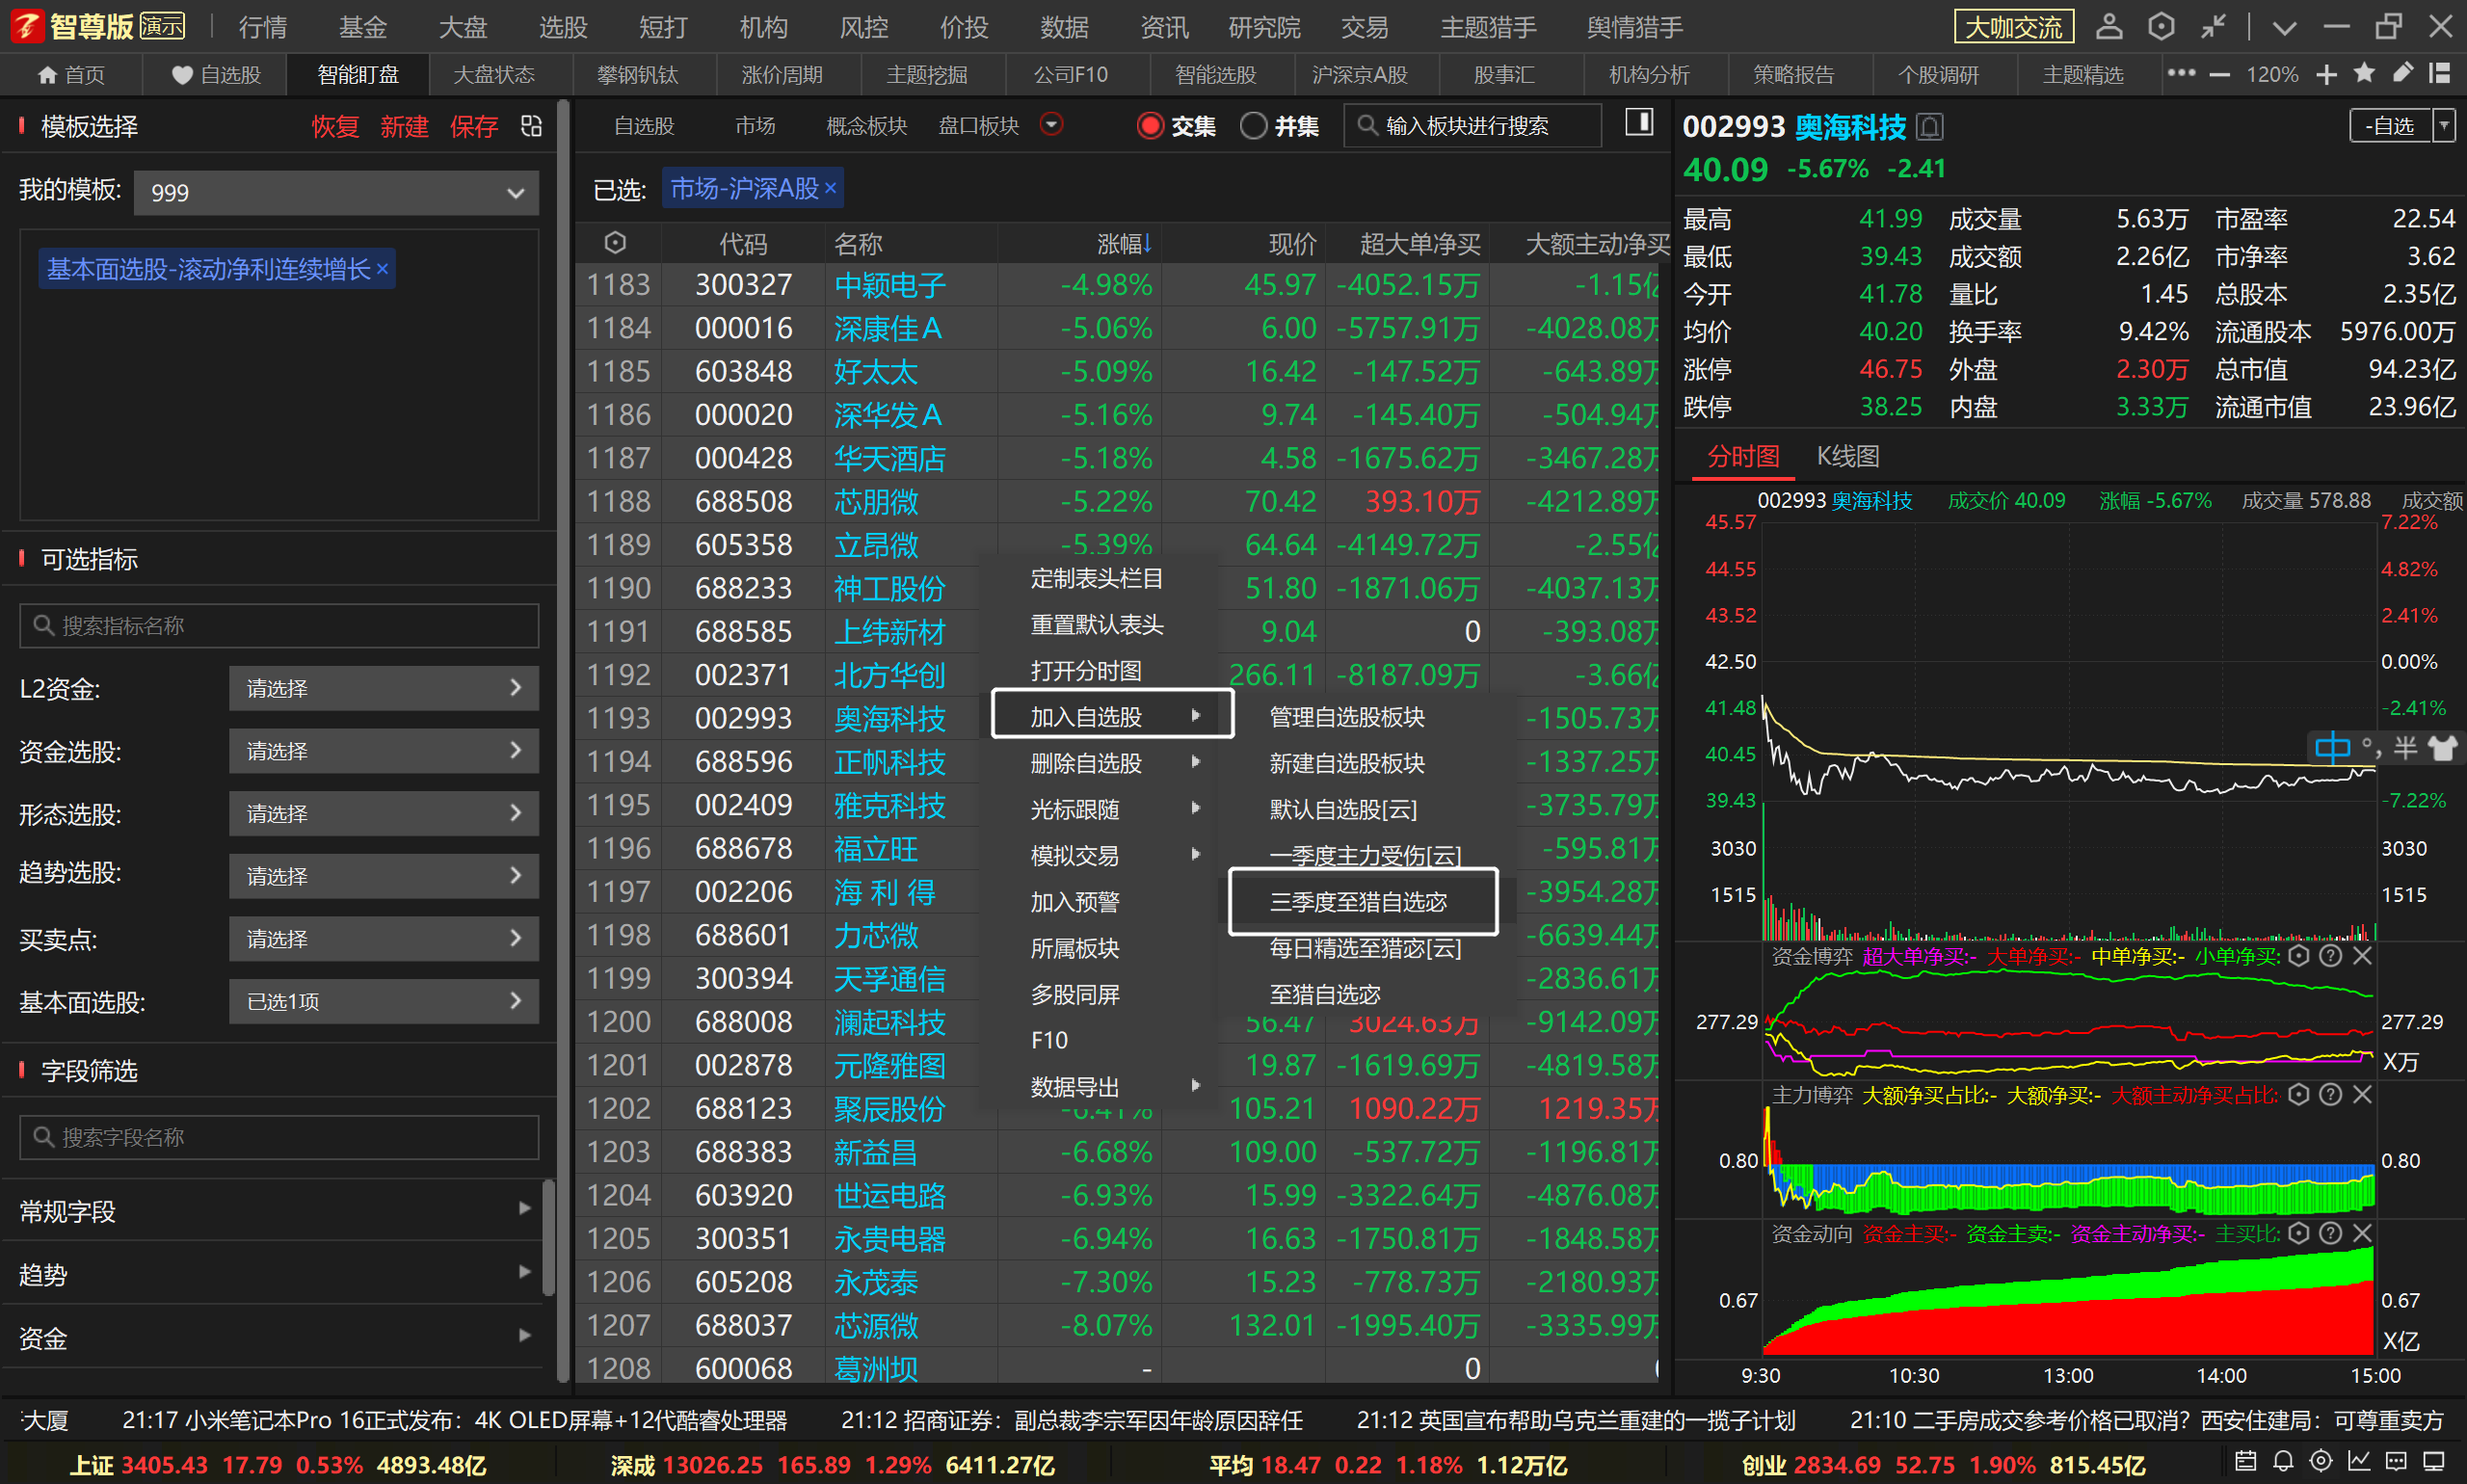Expand the 形态选股 请选择 selector
The width and height of the screenshot is (2467, 1484).
tap(384, 813)
